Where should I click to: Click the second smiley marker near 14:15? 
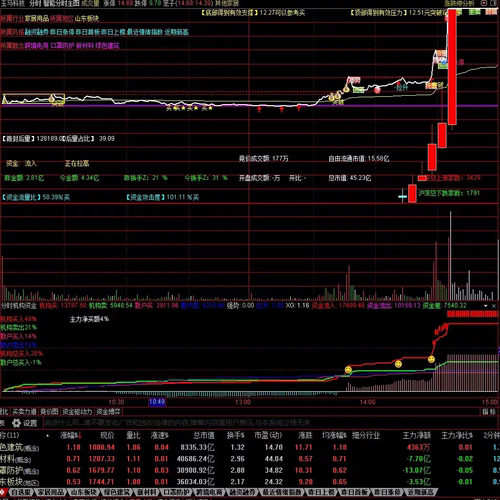pyautogui.click(x=398, y=364)
